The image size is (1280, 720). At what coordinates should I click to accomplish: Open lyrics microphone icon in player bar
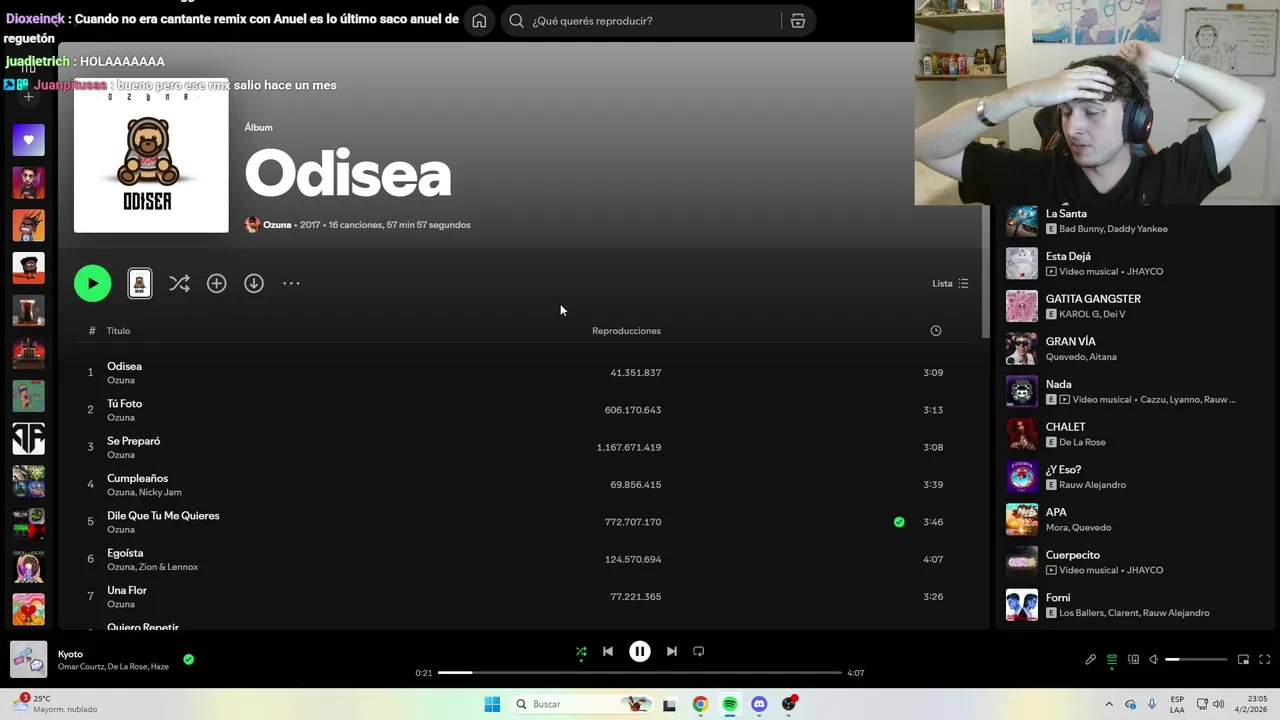1091,659
